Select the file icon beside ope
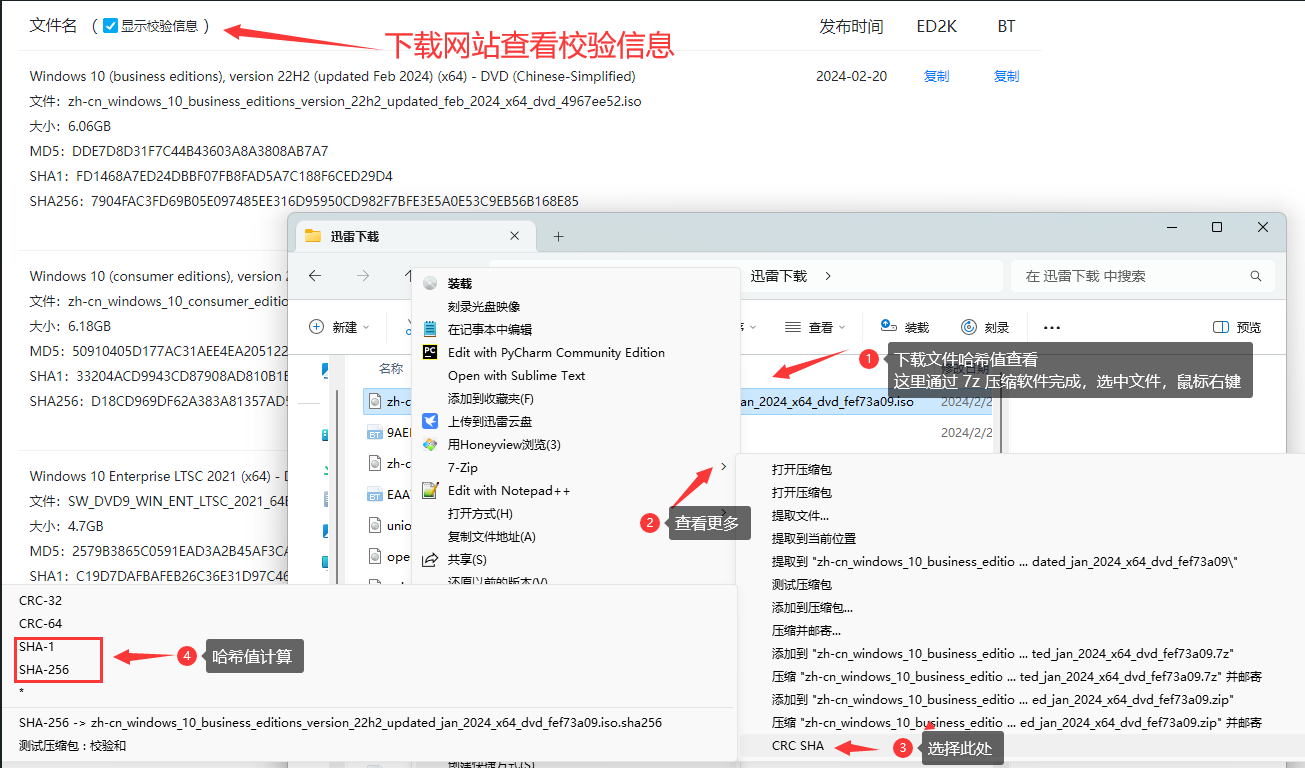This screenshot has width=1305, height=768. 375,556
